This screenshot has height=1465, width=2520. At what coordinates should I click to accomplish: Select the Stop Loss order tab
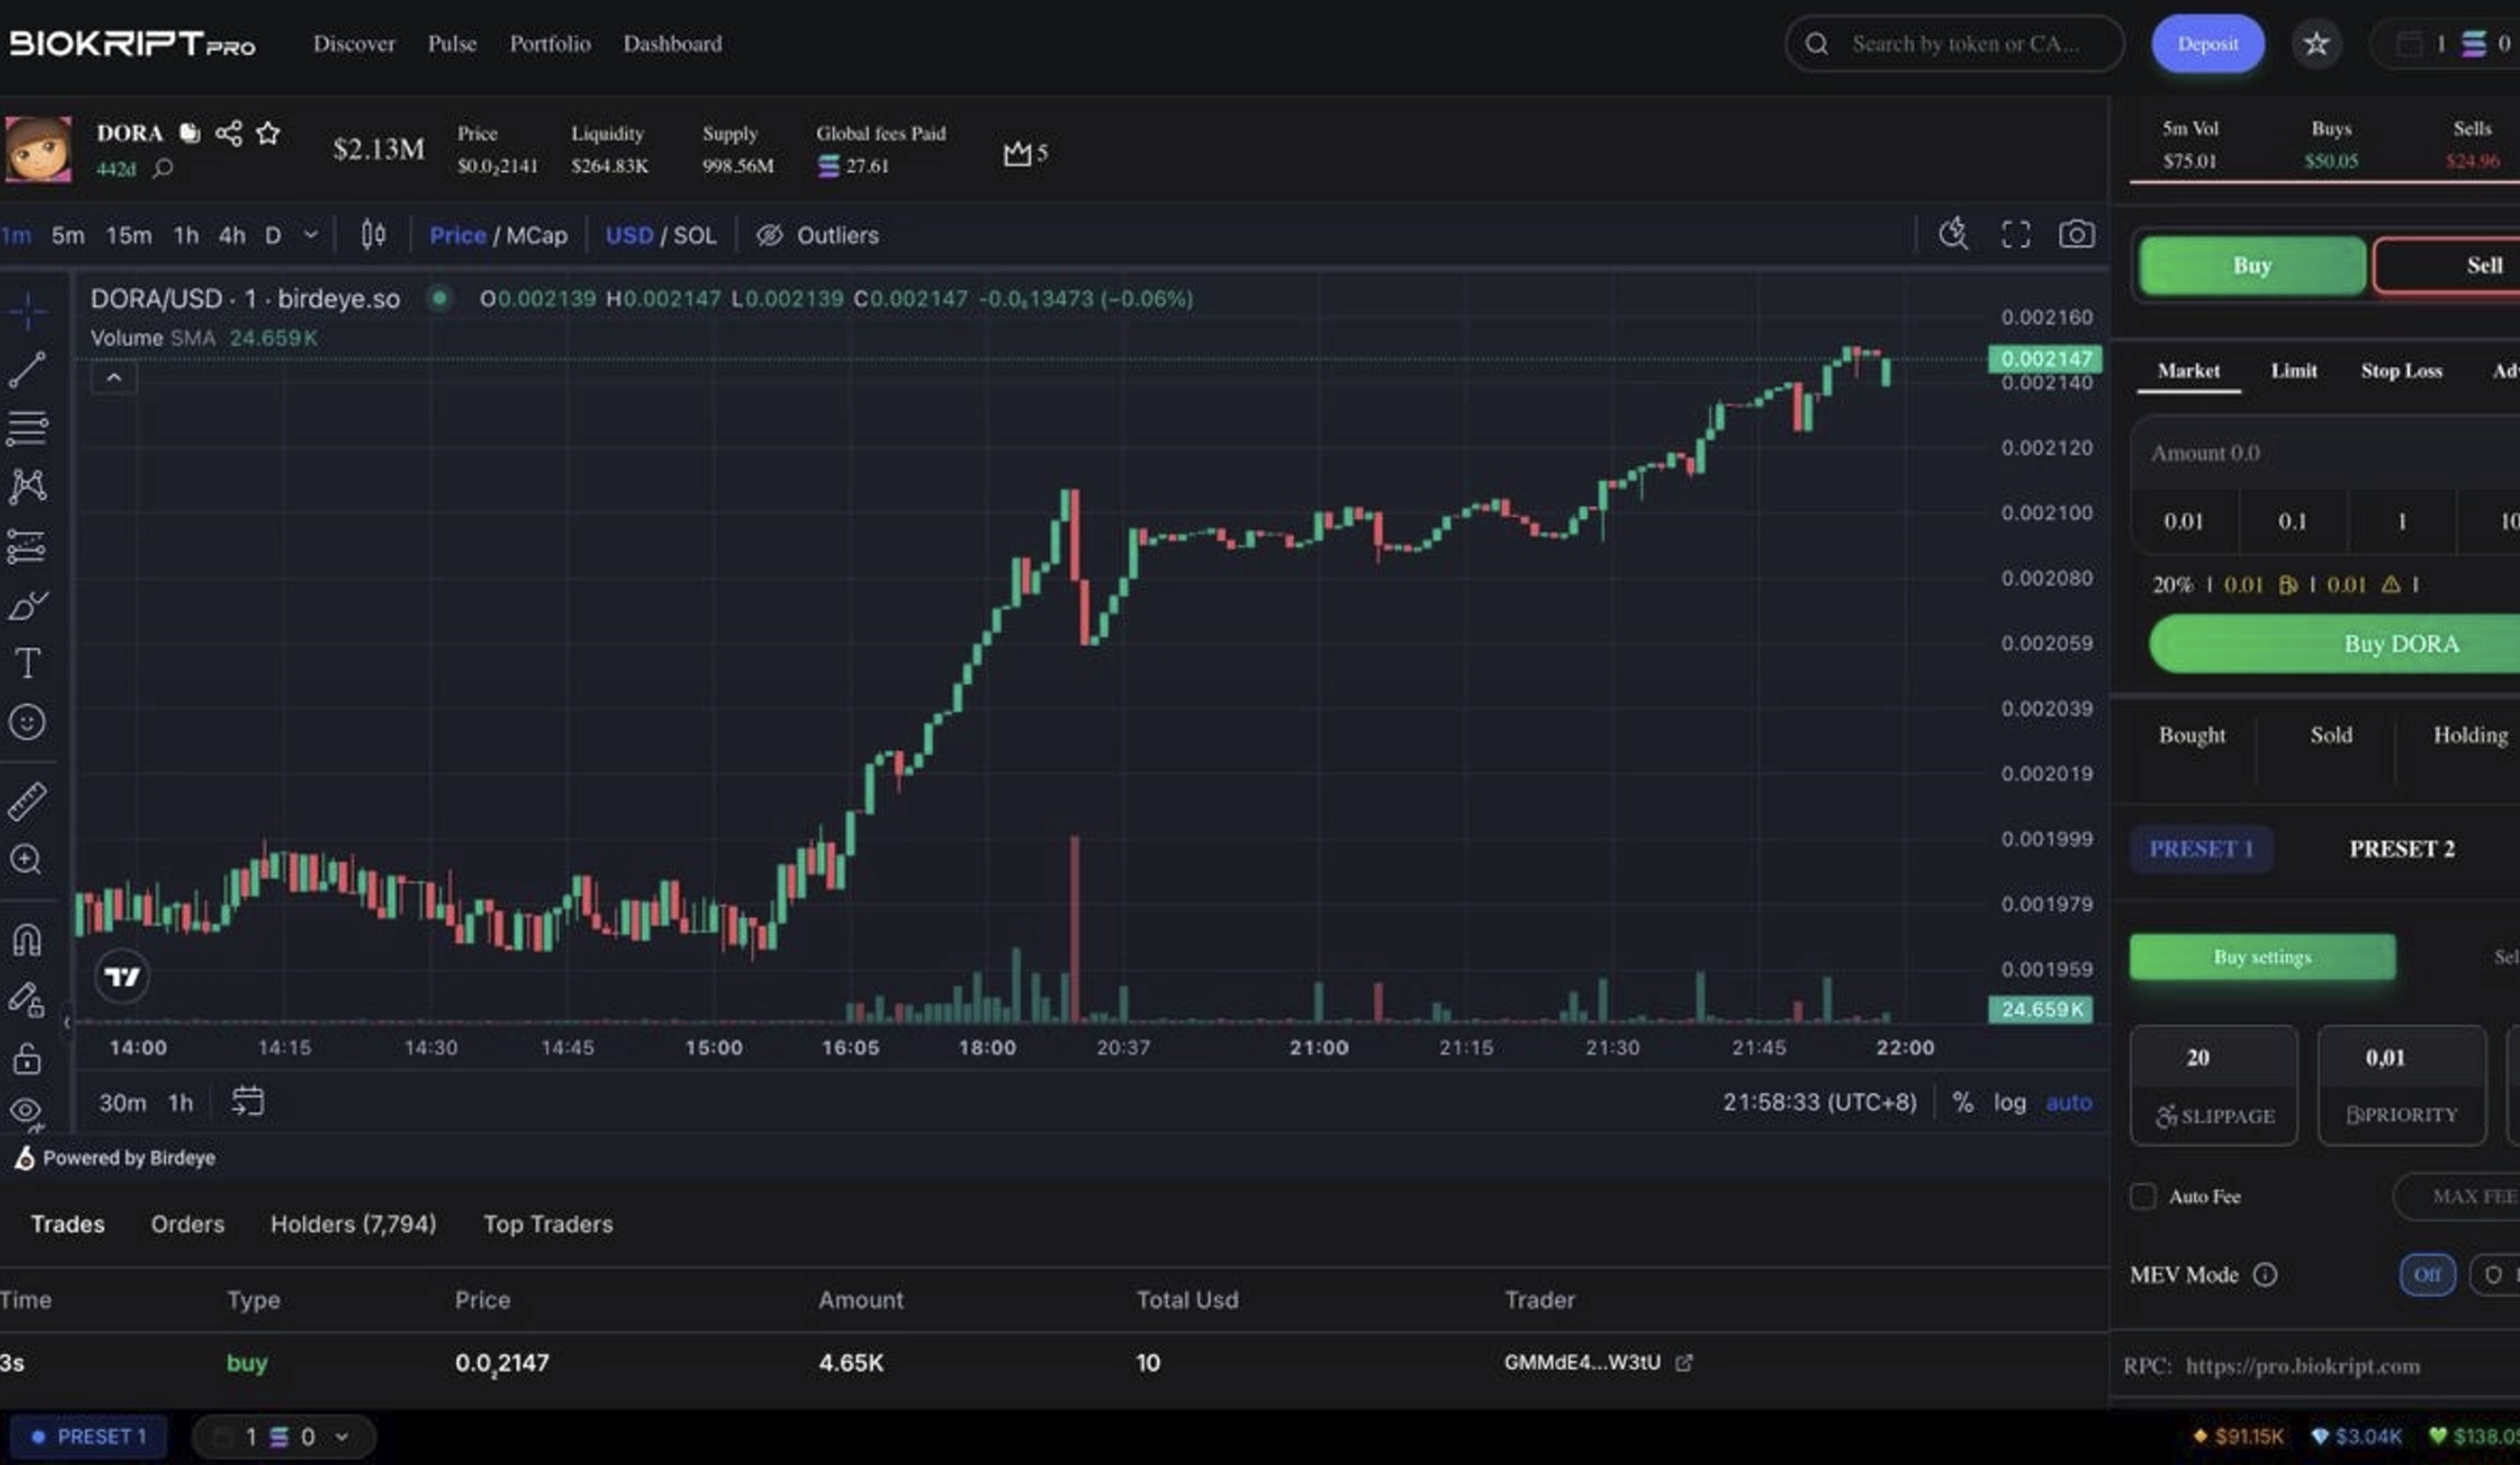[x=2401, y=371]
